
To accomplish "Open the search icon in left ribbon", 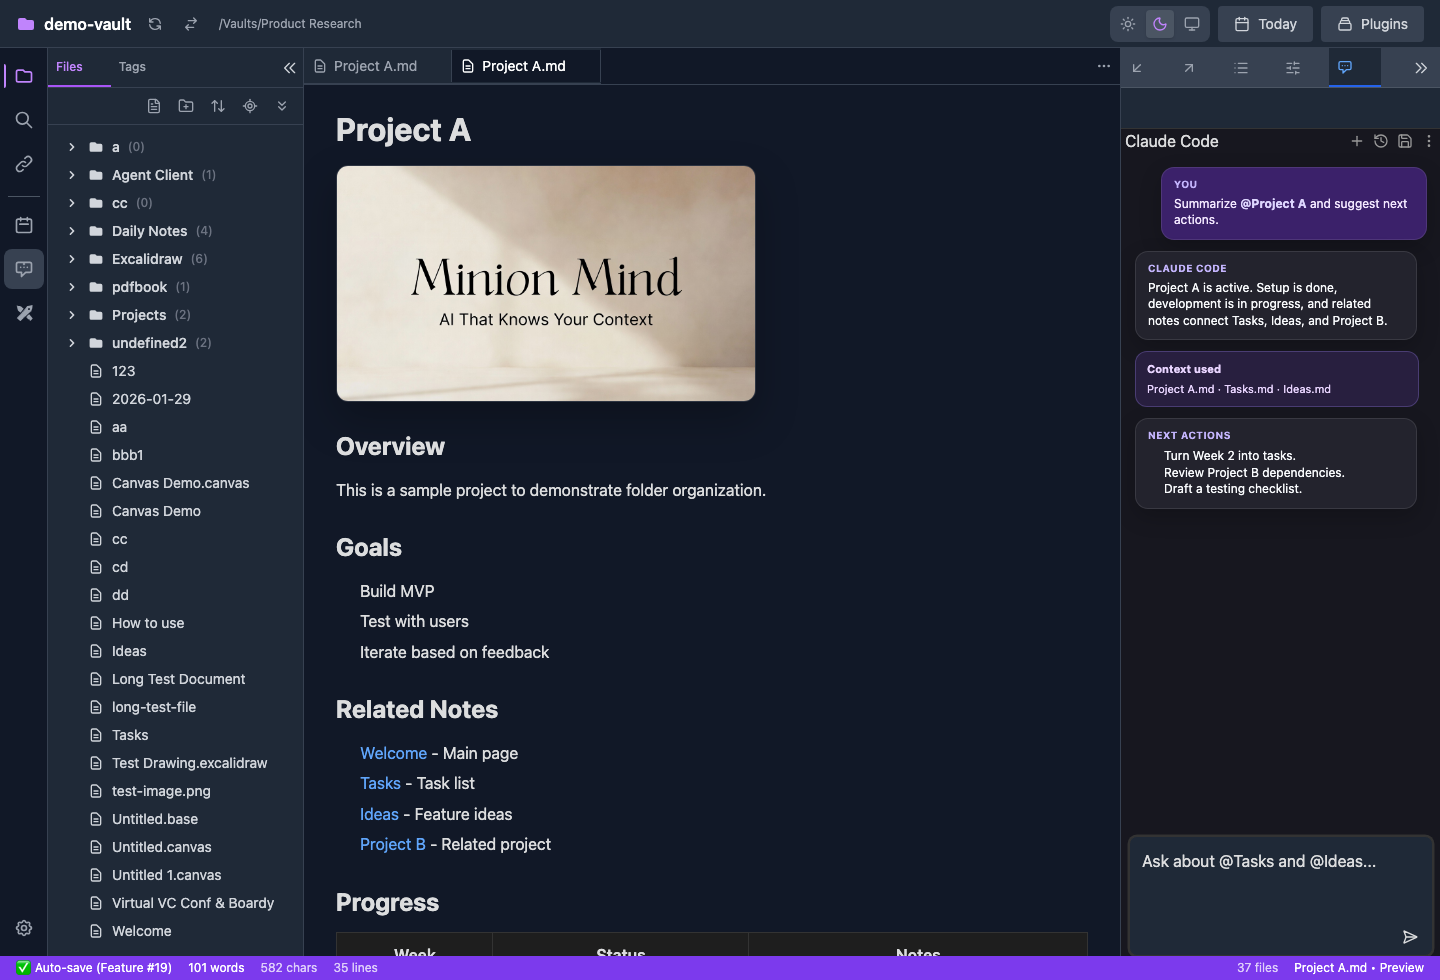I will tap(24, 120).
